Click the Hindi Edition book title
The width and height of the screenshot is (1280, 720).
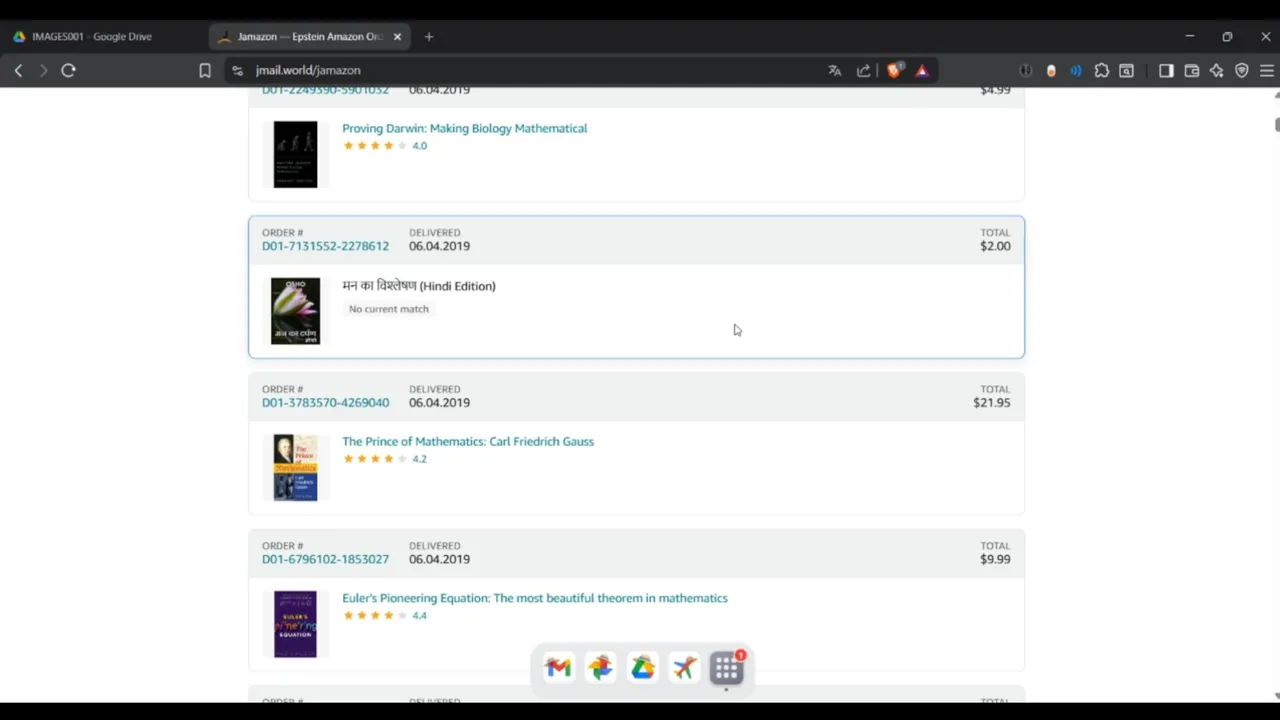coord(419,286)
